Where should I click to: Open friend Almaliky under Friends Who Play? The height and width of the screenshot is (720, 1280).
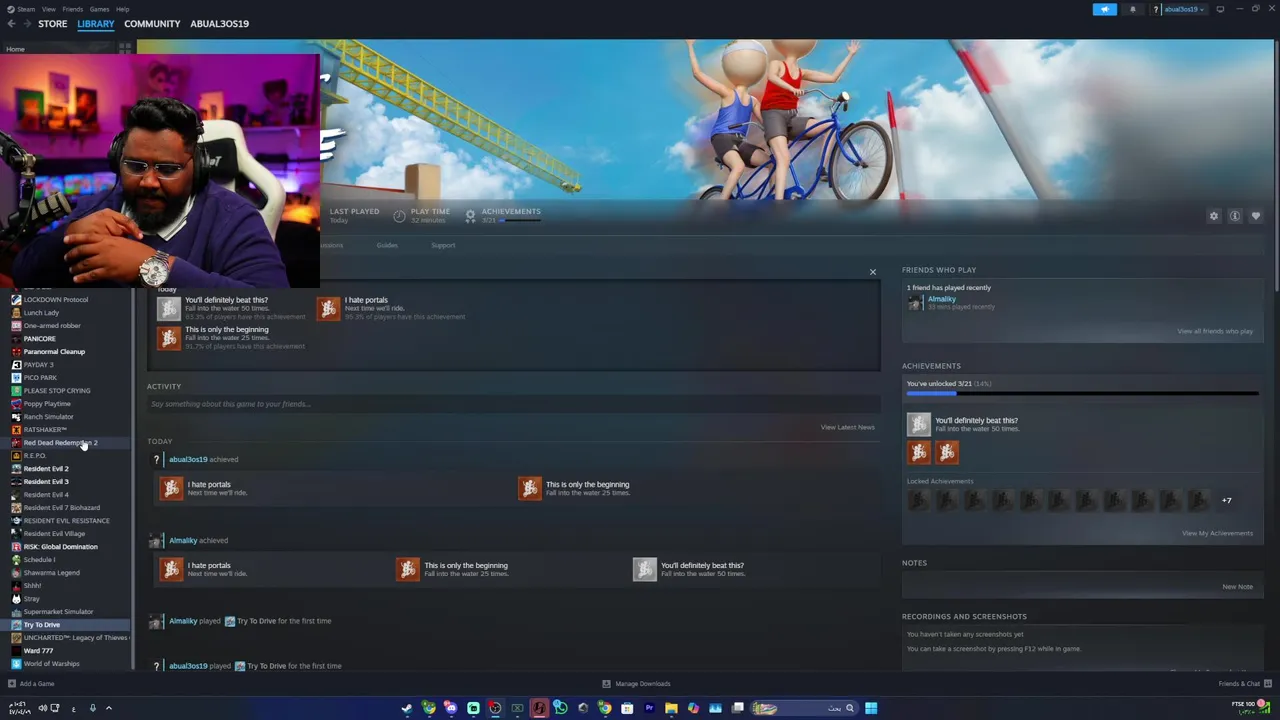click(941, 299)
